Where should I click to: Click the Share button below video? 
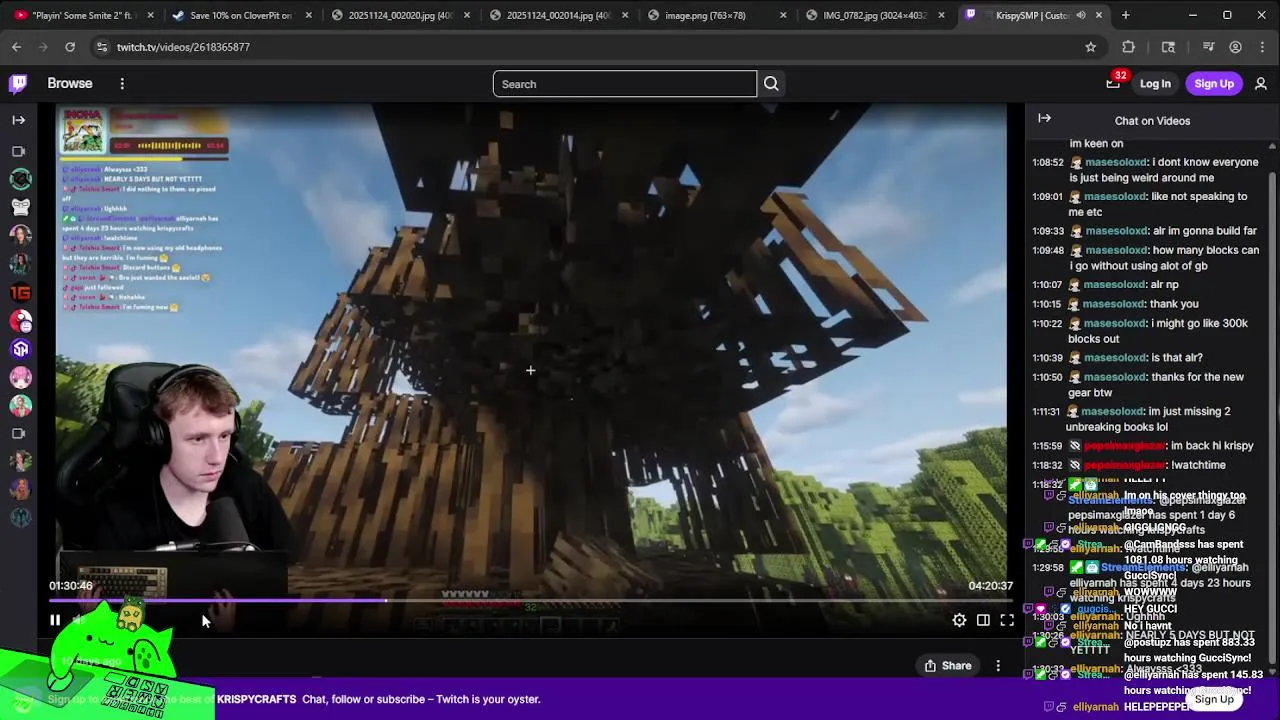(948, 666)
